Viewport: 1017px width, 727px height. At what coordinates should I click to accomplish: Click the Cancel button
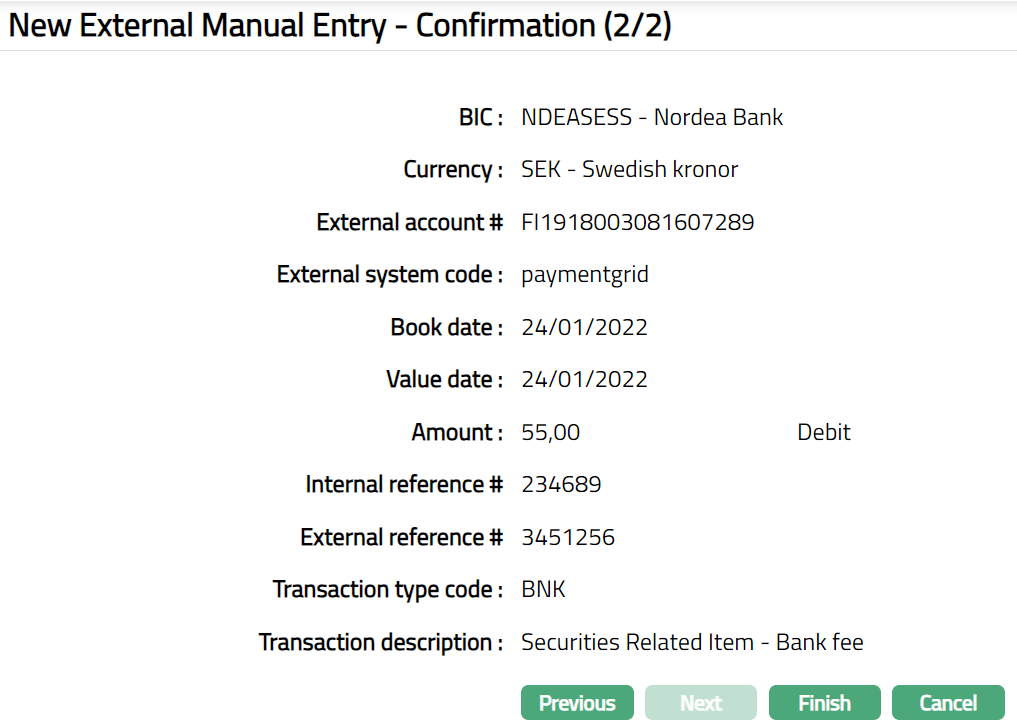coord(948,703)
